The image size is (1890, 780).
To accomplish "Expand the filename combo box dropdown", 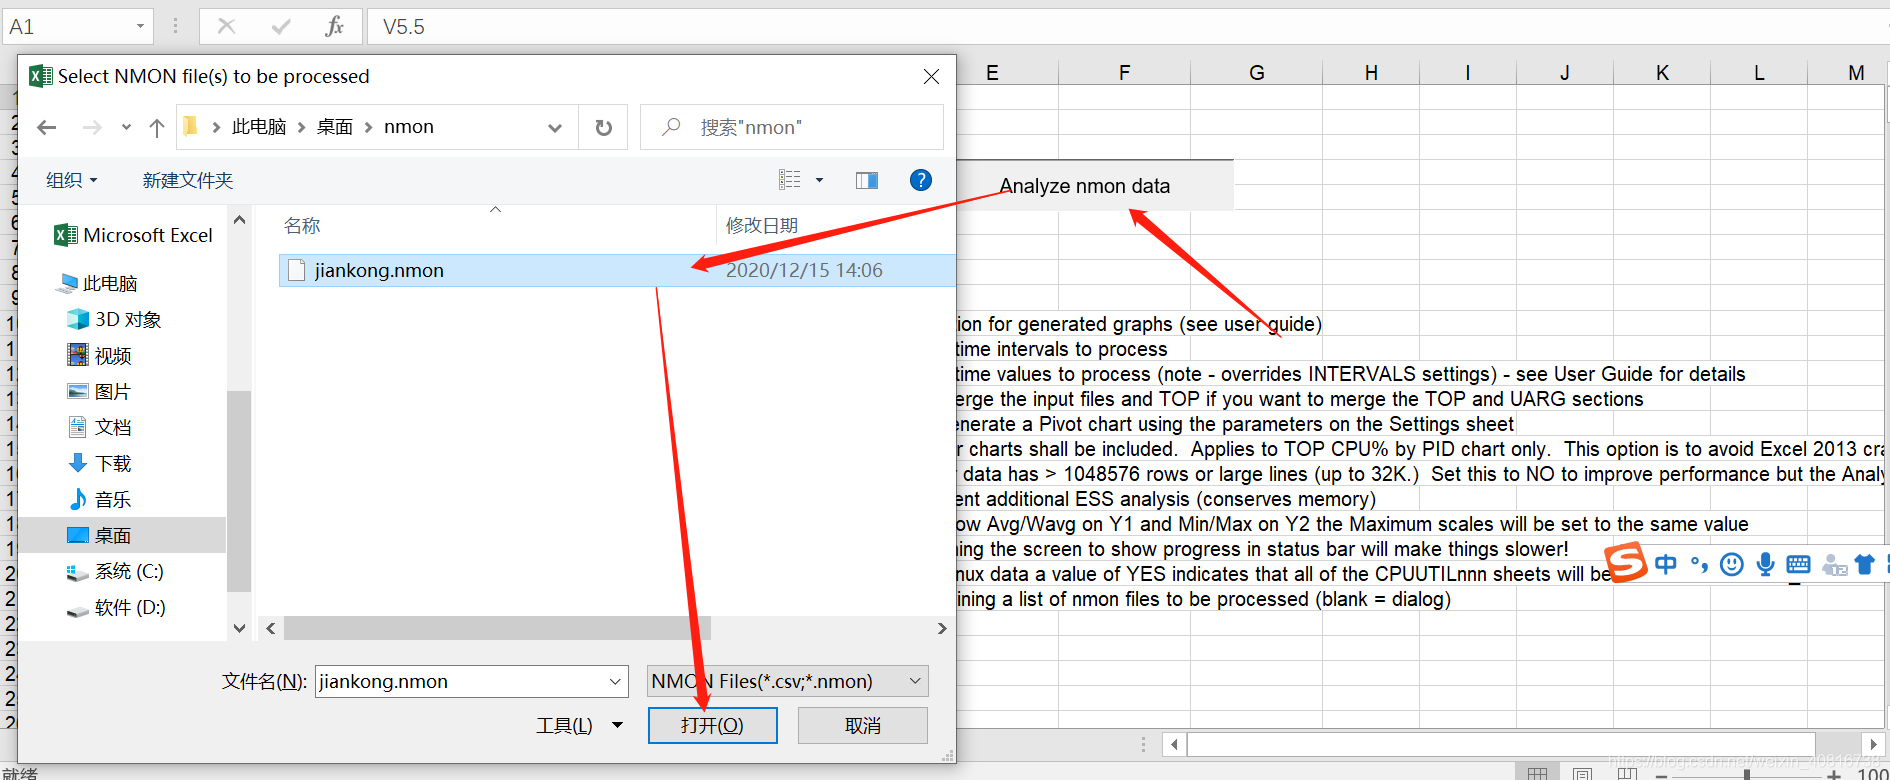I will point(615,681).
